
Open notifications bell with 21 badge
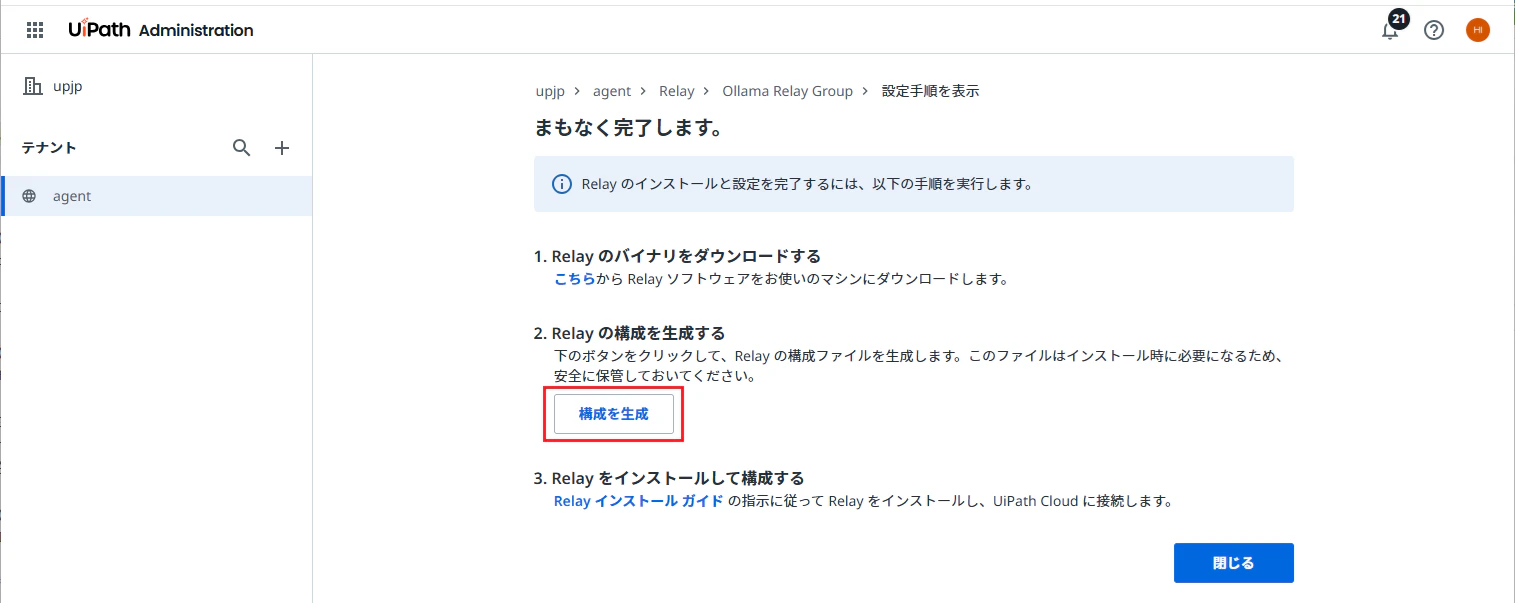[x=1391, y=29]
